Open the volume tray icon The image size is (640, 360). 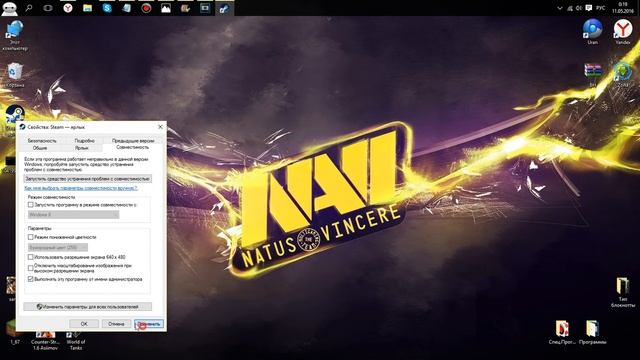coord(579,8)
